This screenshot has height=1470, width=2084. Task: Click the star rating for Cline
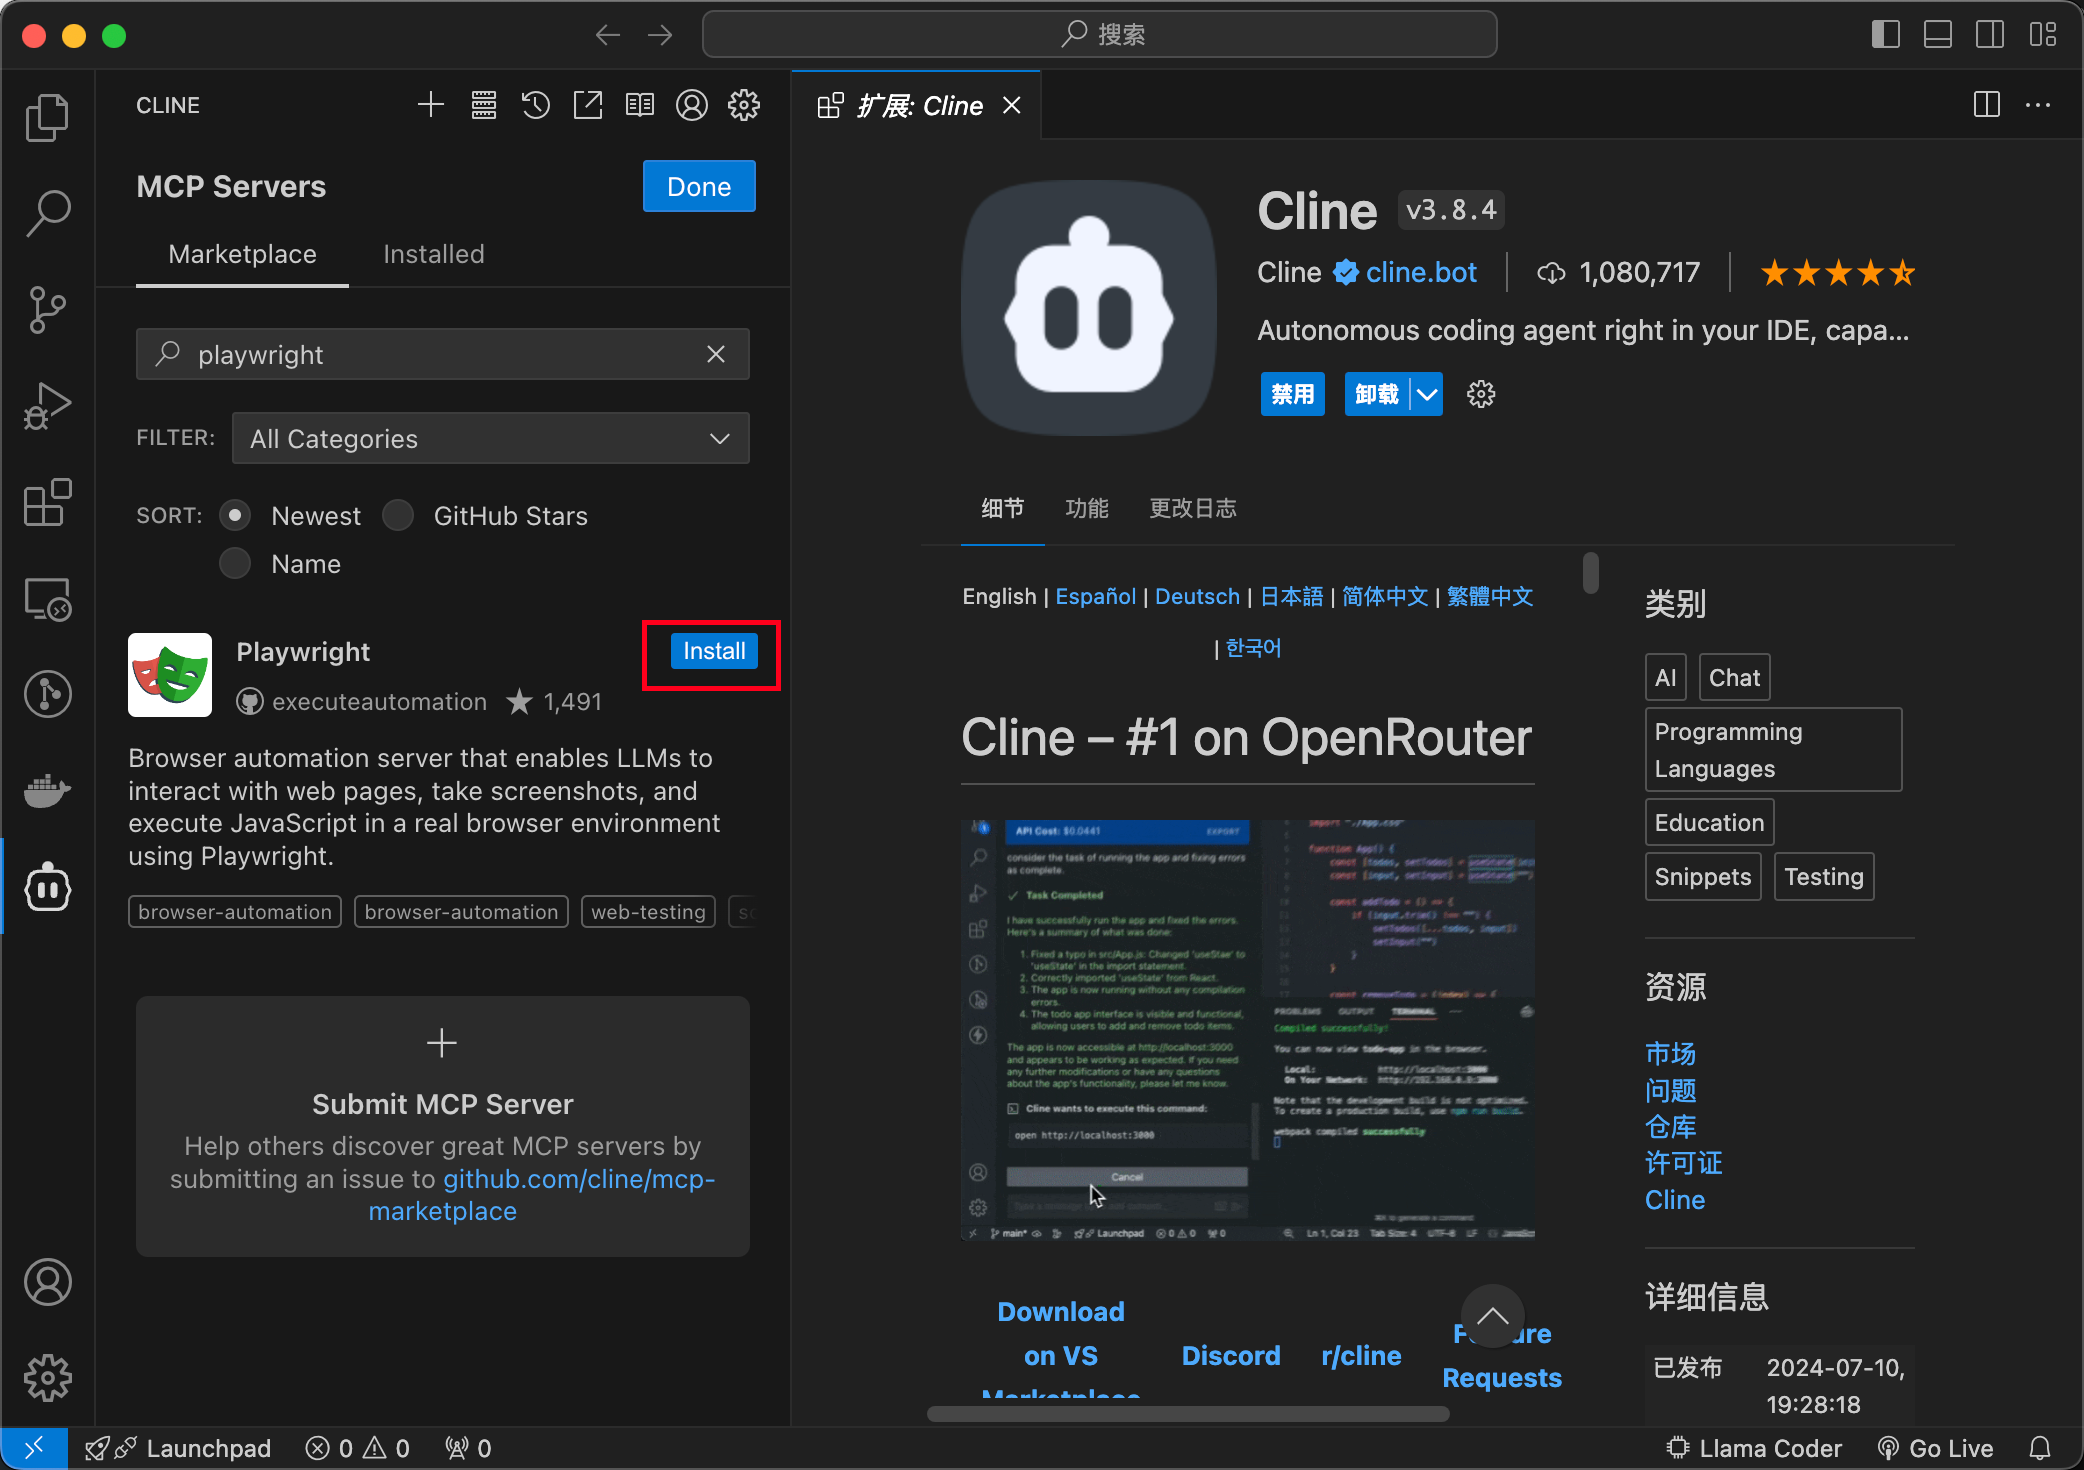[x=1838, y=272]
